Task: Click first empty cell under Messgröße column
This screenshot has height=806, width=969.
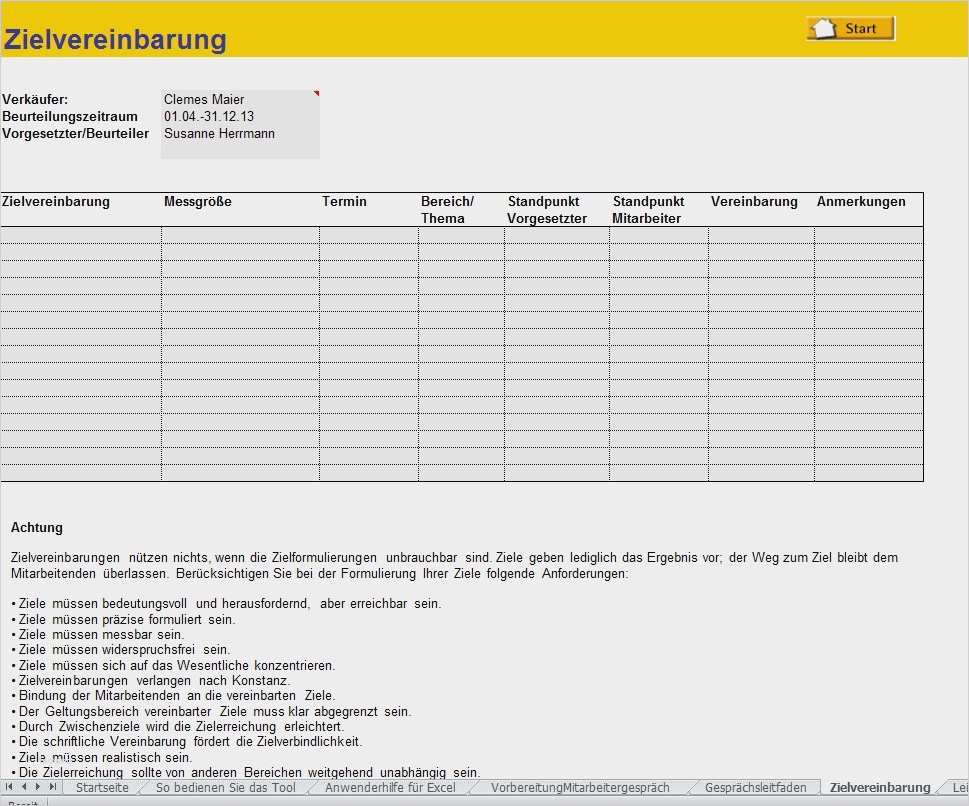Action: [240, 235]
